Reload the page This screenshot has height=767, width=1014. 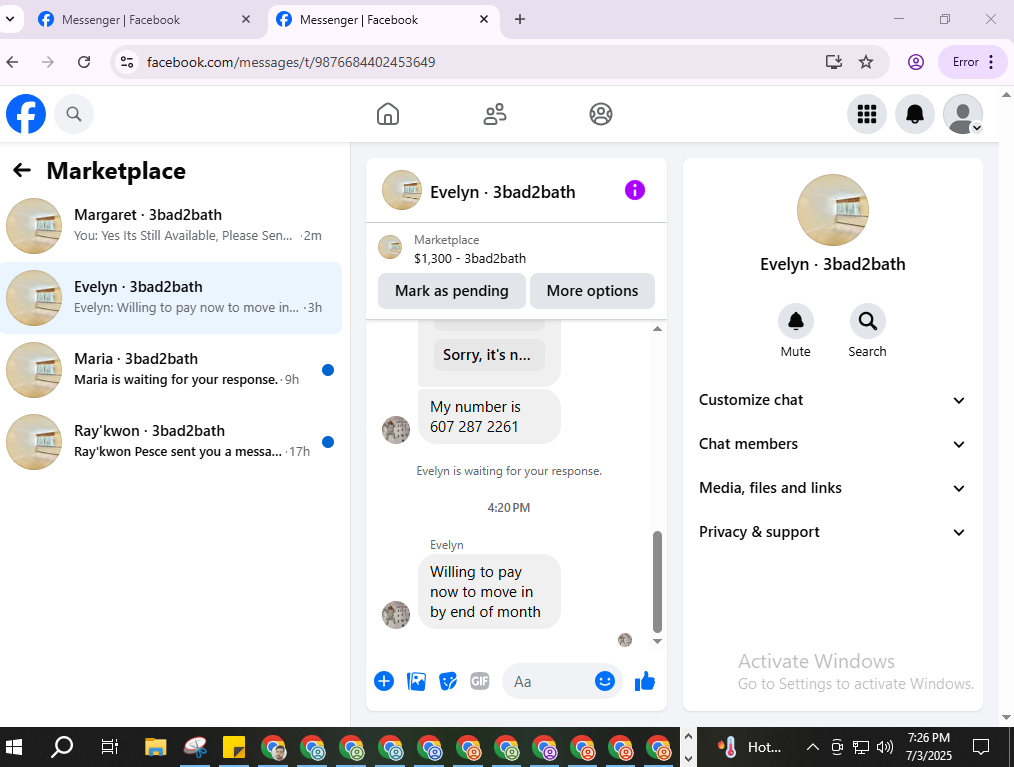click(84, 62)
